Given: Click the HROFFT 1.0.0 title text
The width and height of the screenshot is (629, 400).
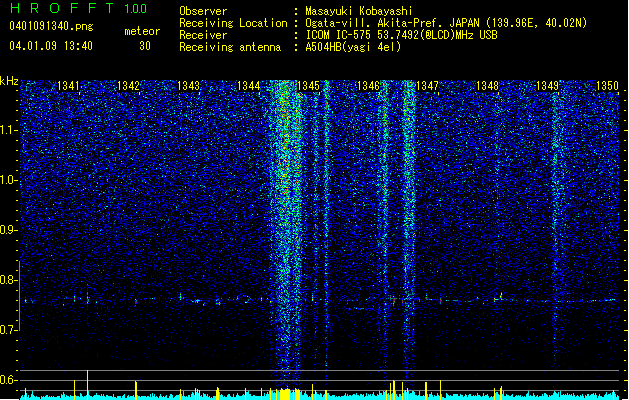Looking at the screenshot, I should click(79, 8).
